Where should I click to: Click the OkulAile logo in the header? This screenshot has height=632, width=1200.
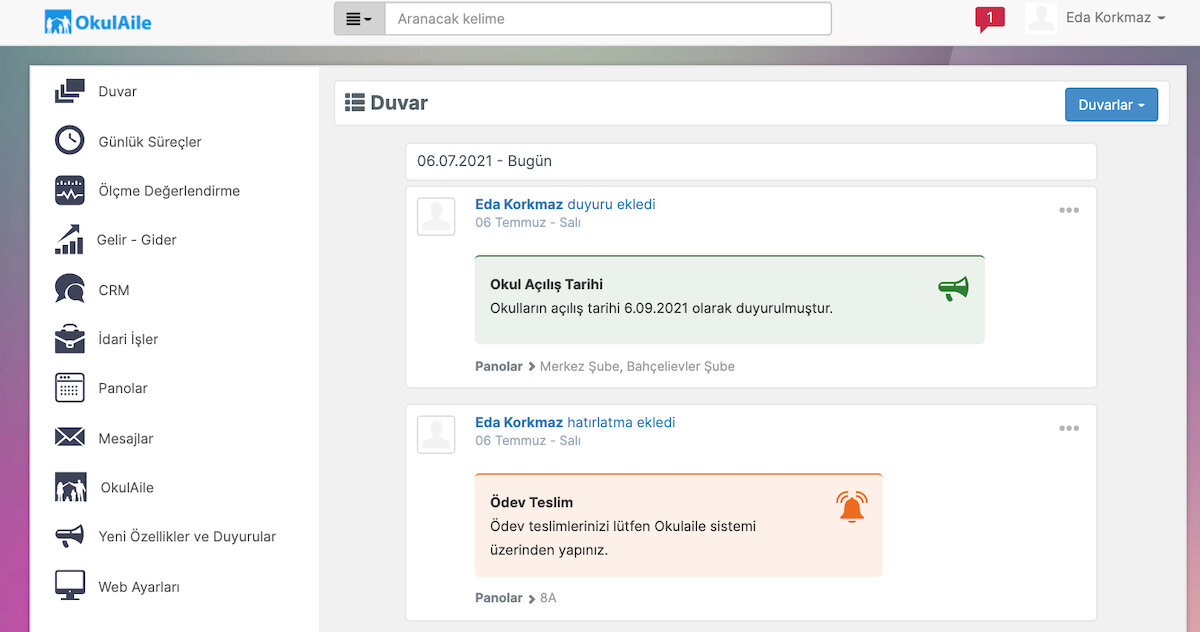[98, 22]
